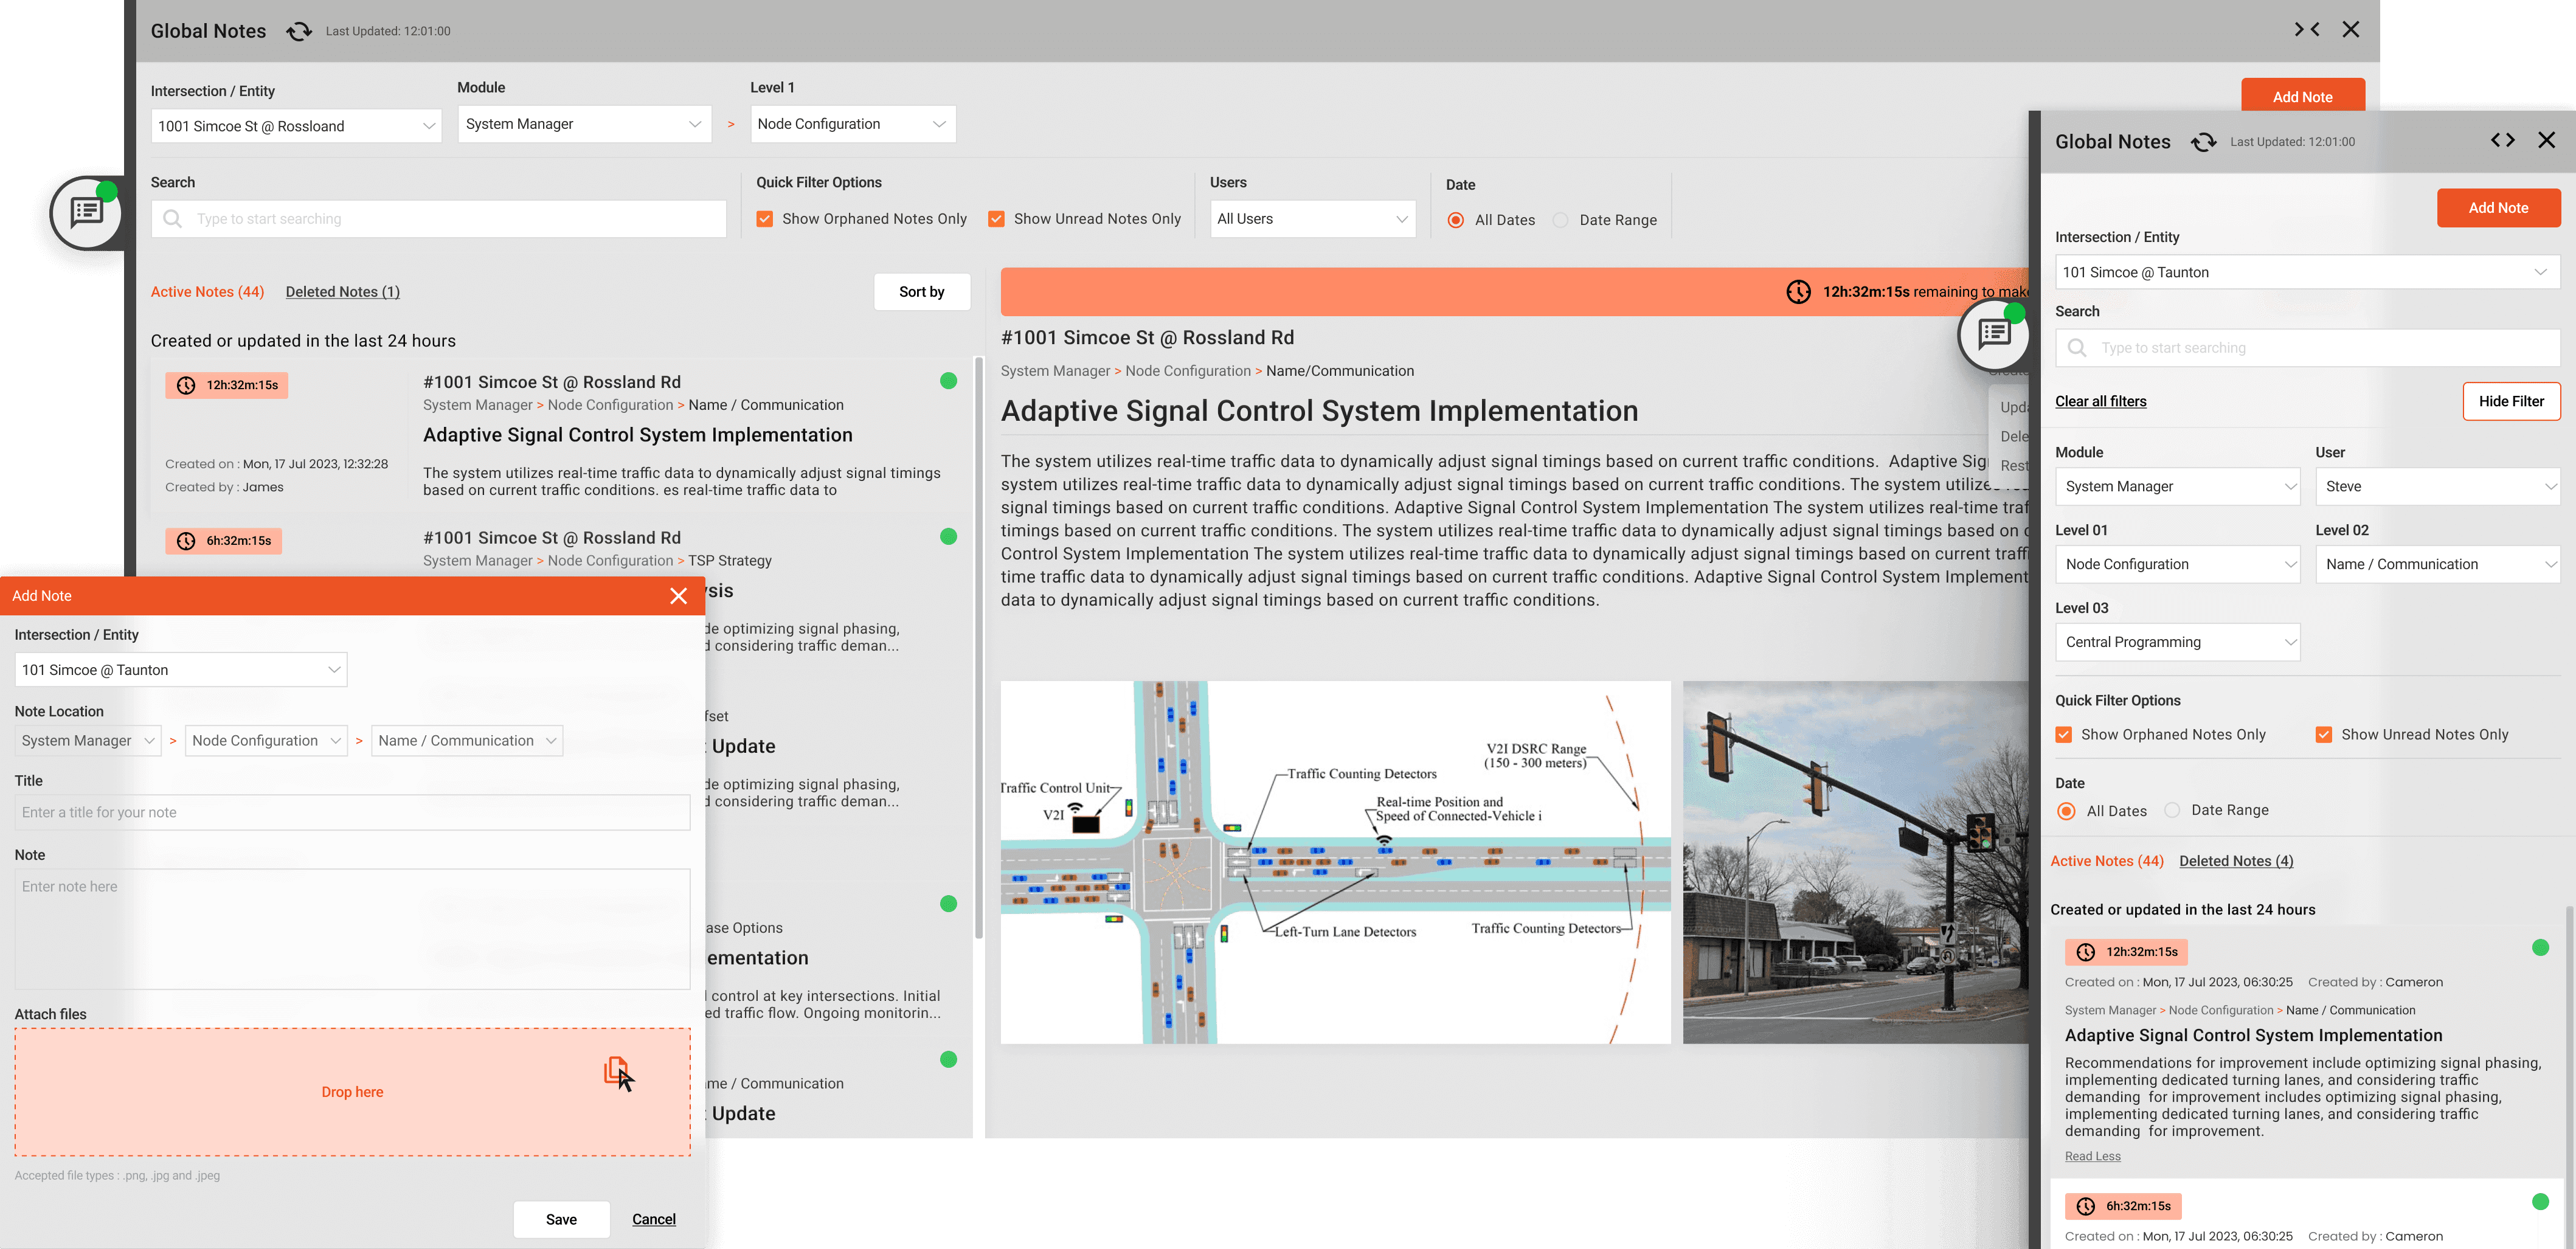Close the Add Note dialog with X
2576x1249 pixels.
pyautogui.click(x=678, y=596)
